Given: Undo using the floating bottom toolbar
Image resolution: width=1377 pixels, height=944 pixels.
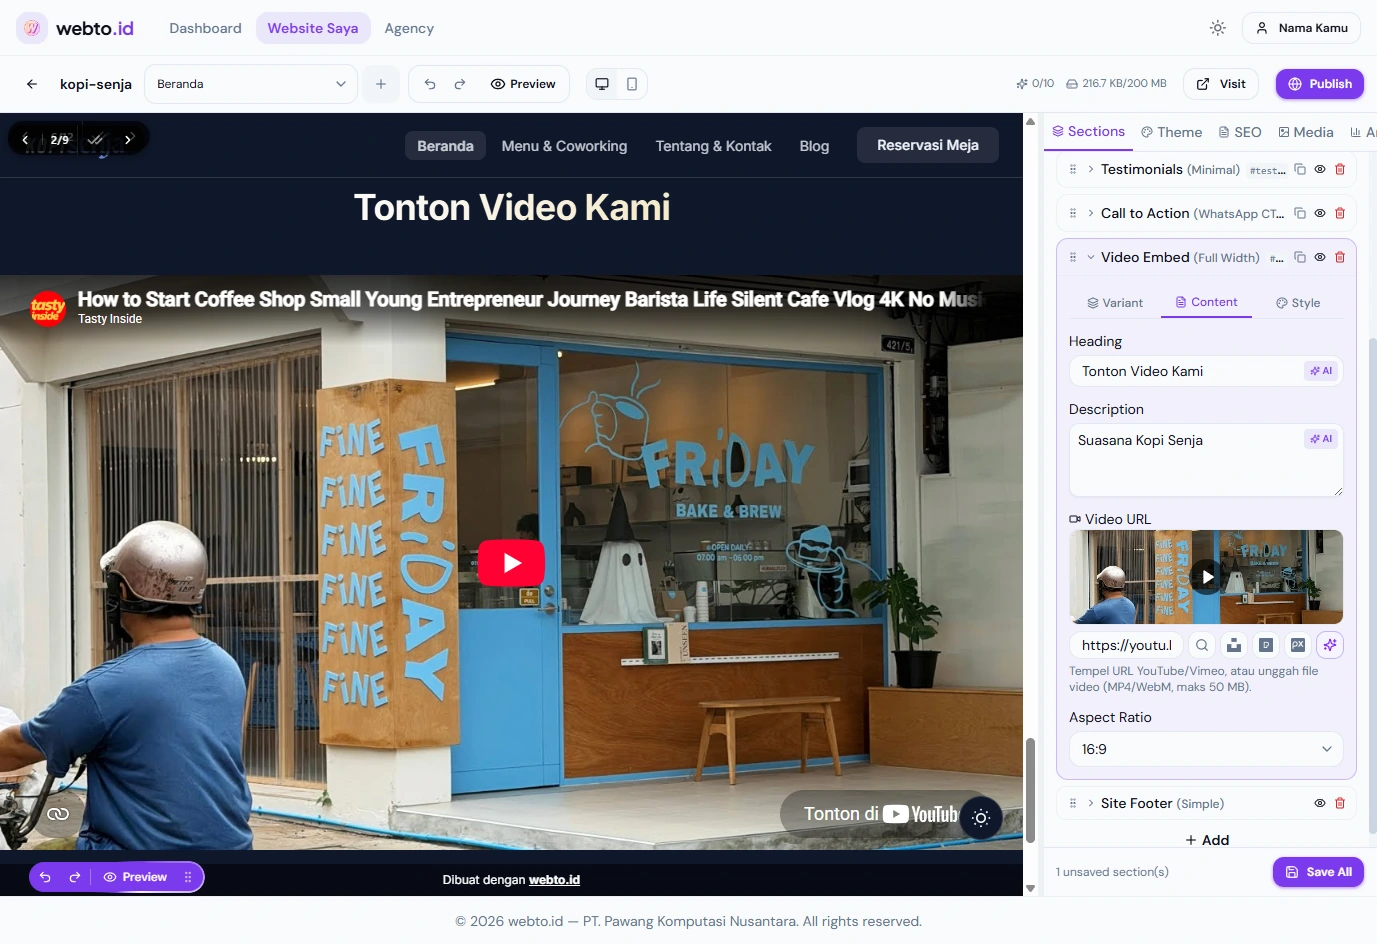Looking at the screenshot, I should [45, 877].
